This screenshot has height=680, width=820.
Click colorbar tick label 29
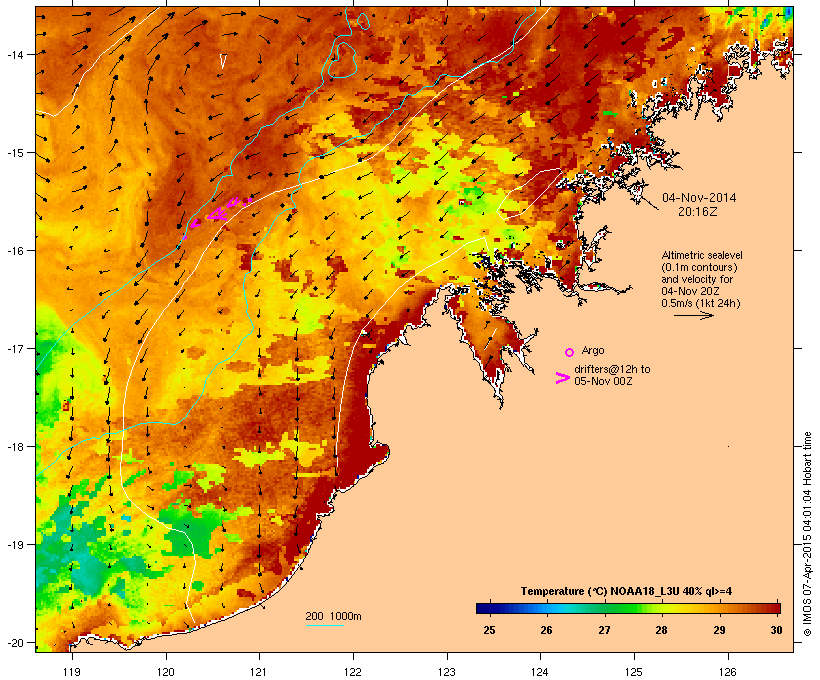pos(719,630)
